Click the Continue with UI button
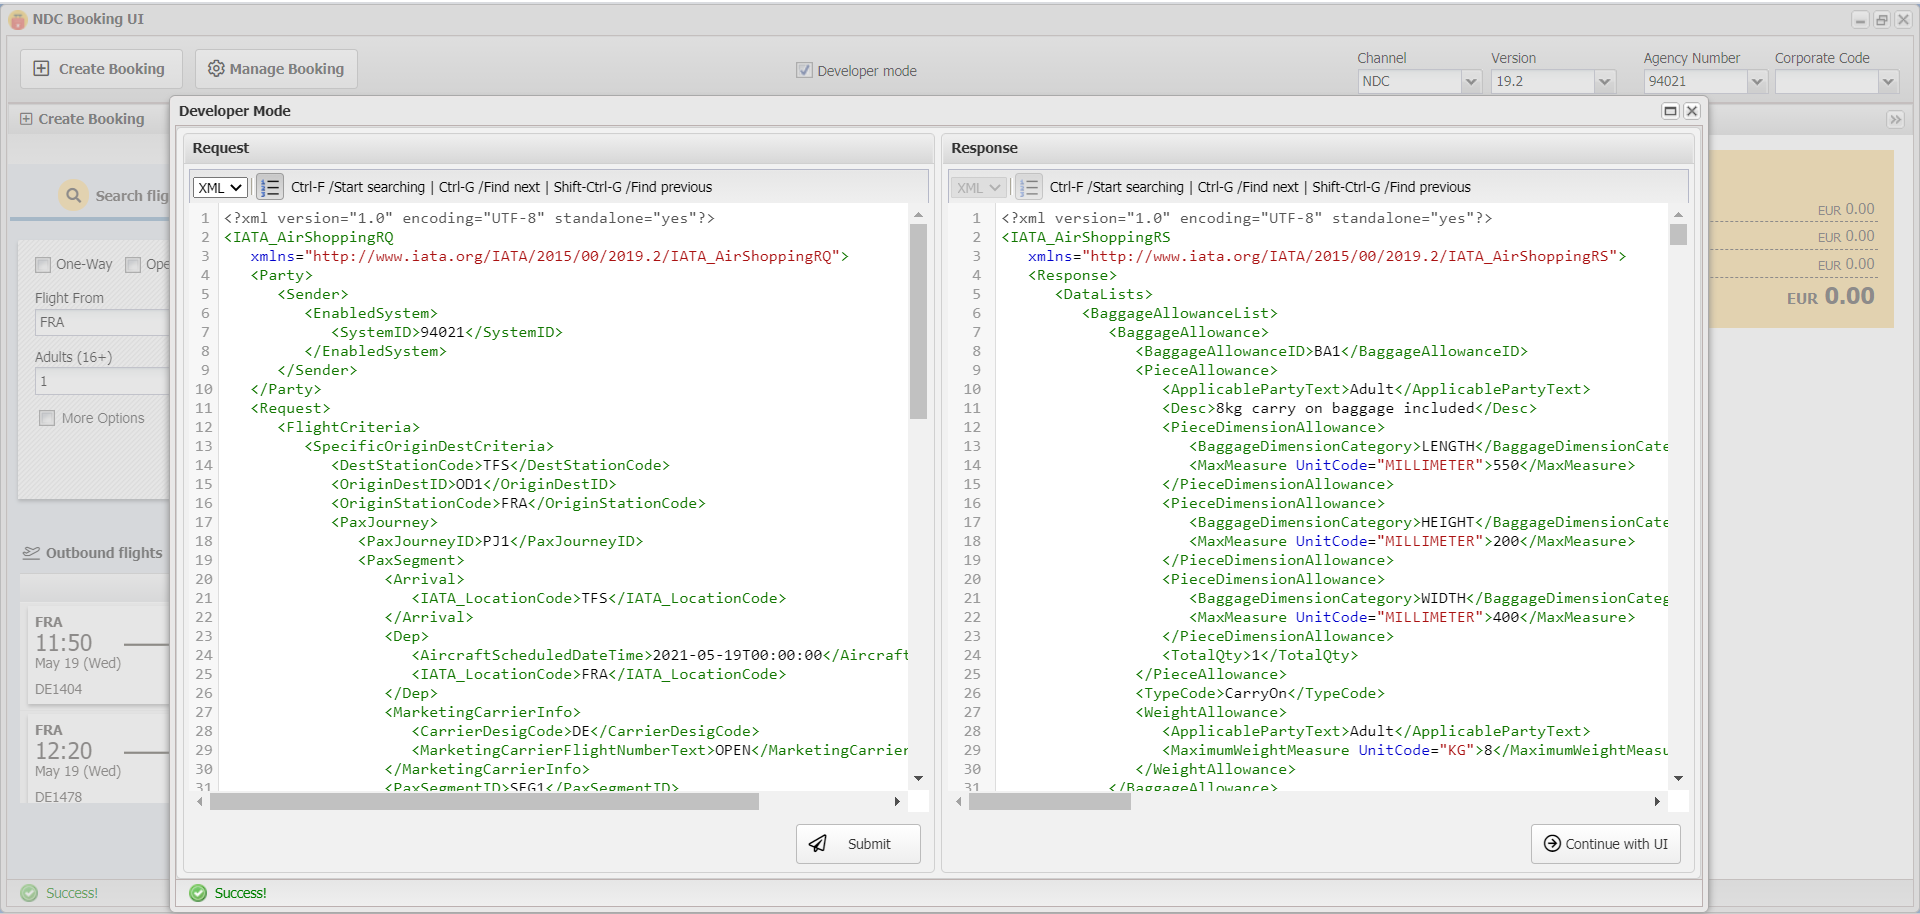This screenshot has height=914, width=1920. tap(1605, 843)
